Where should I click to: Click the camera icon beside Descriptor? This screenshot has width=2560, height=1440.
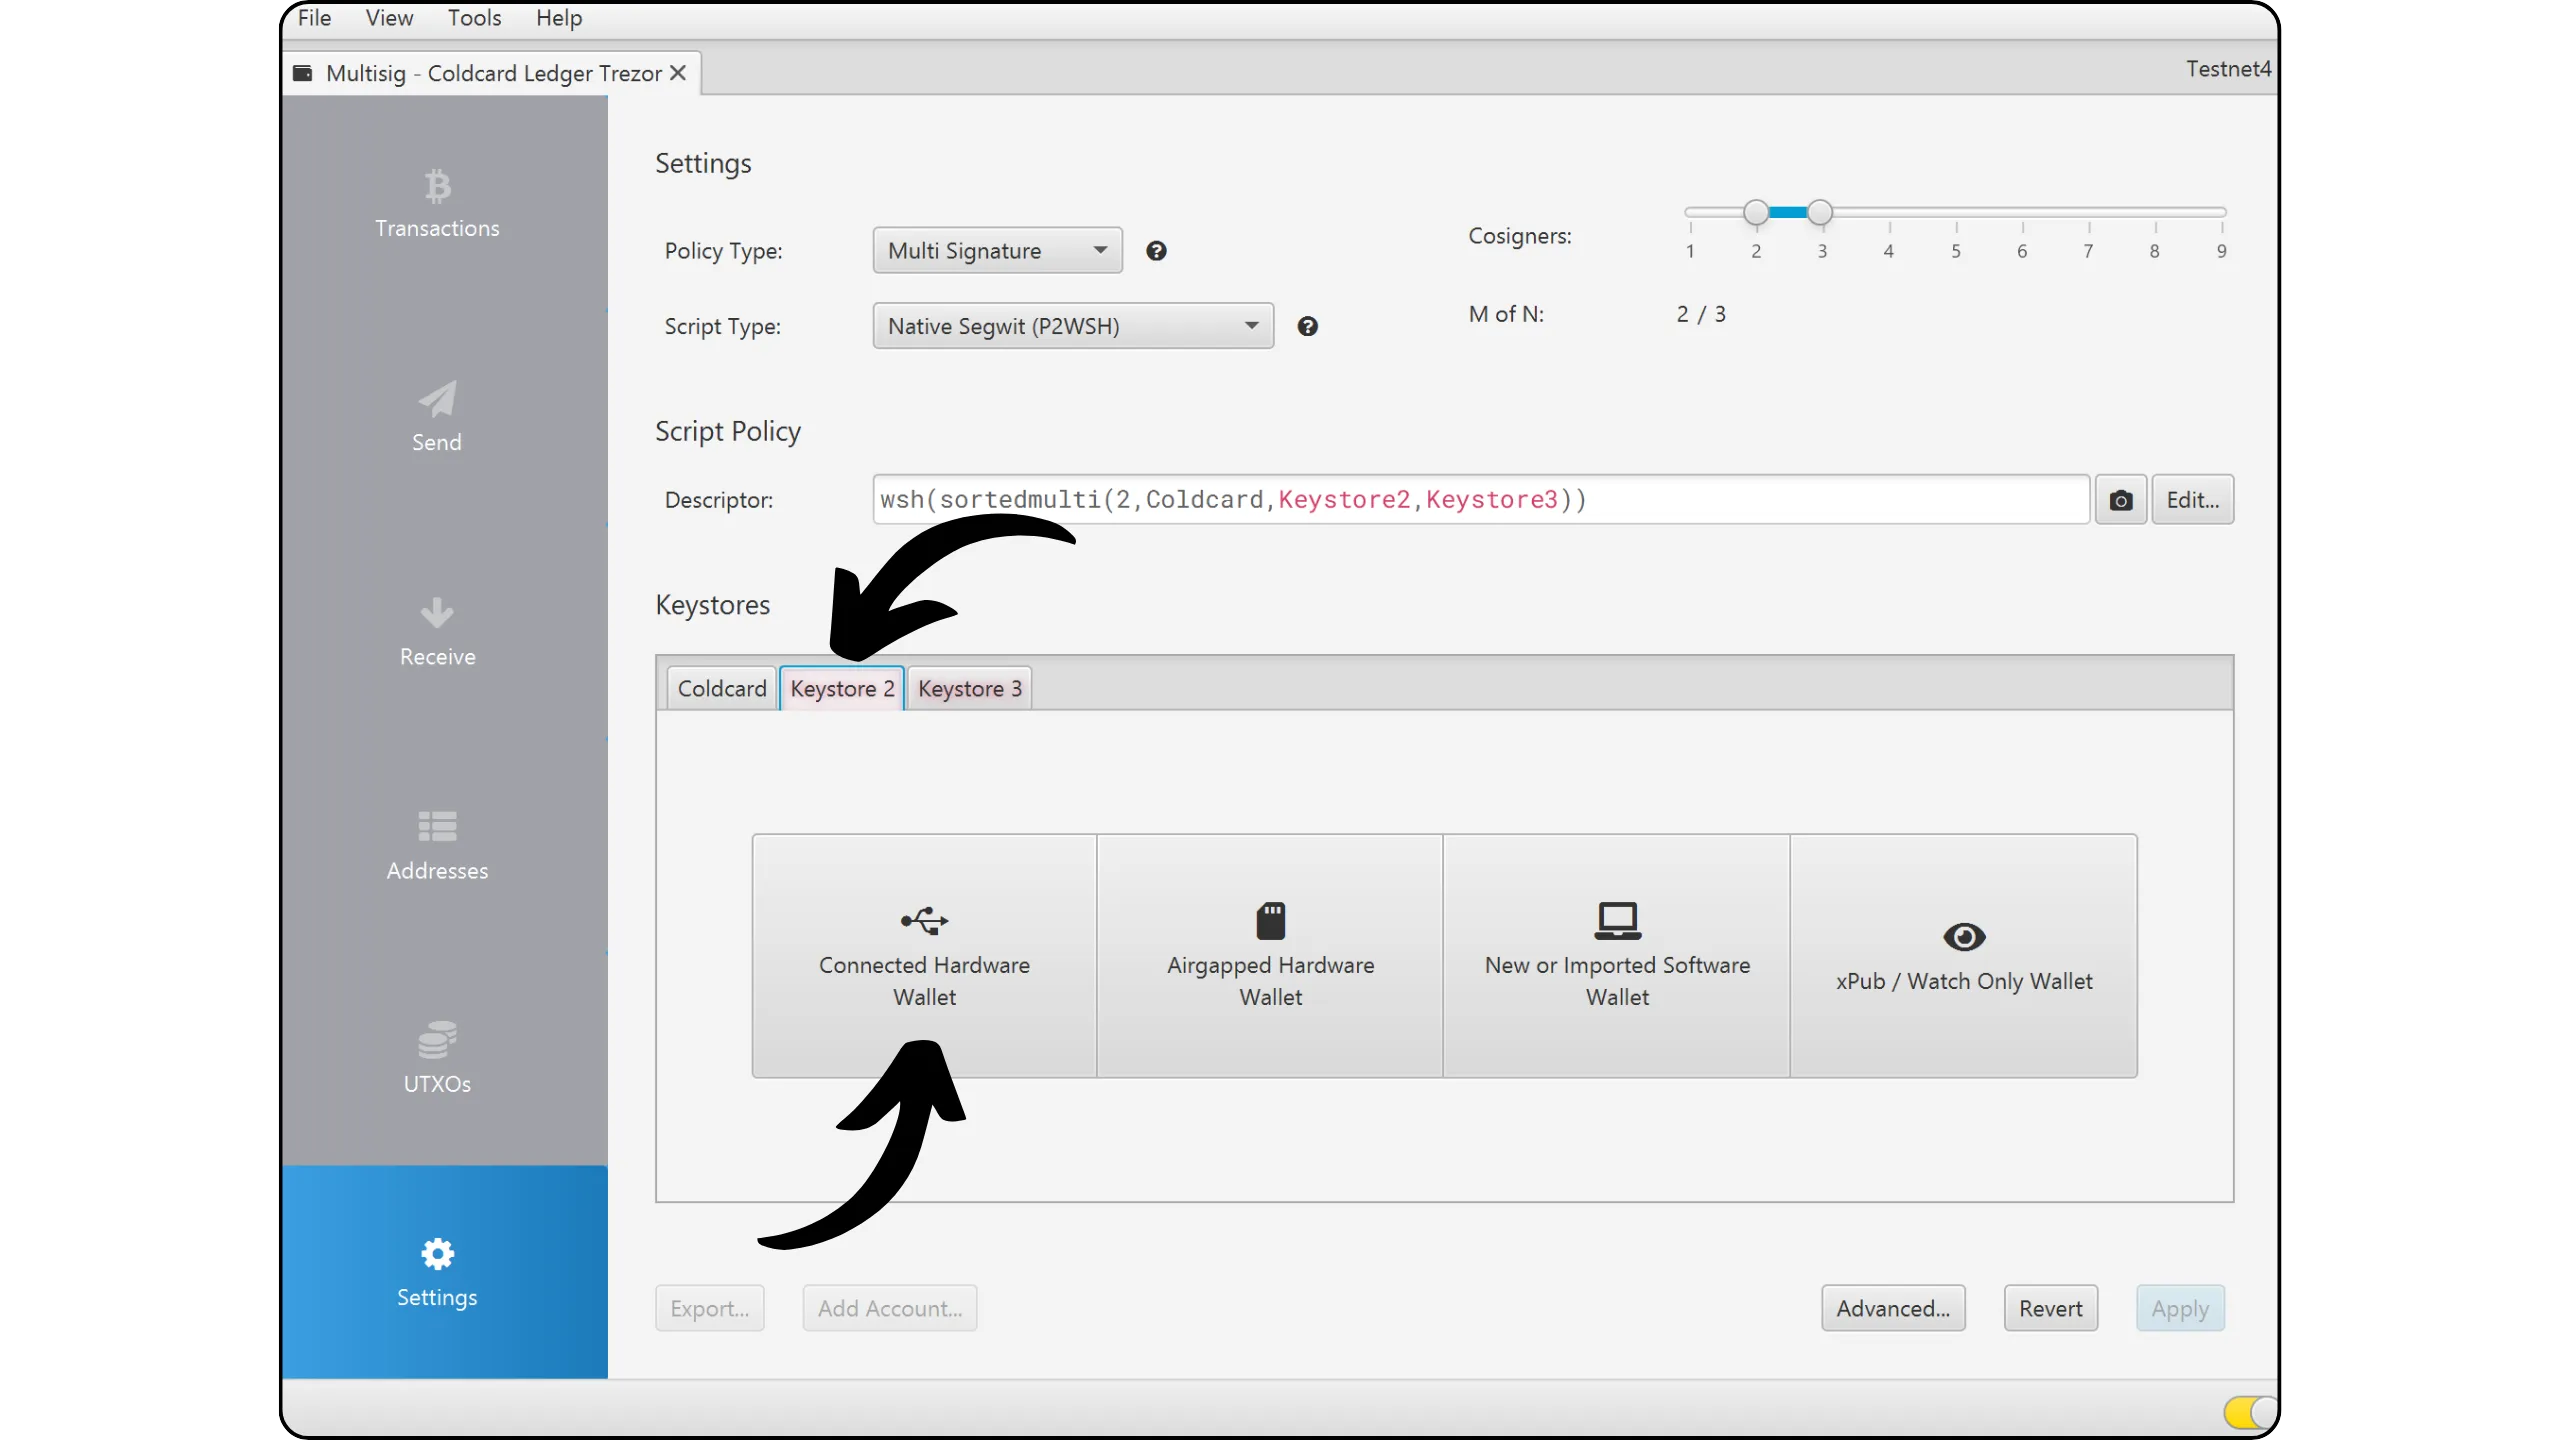(x=2120, y=500)
